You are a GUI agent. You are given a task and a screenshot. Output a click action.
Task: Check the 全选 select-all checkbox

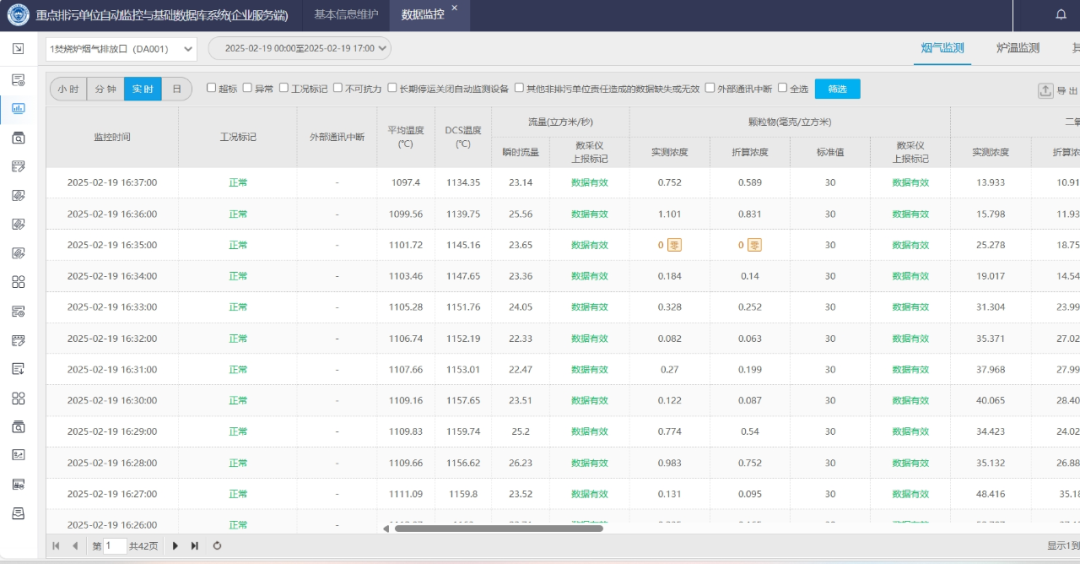(x=782, y=88)
